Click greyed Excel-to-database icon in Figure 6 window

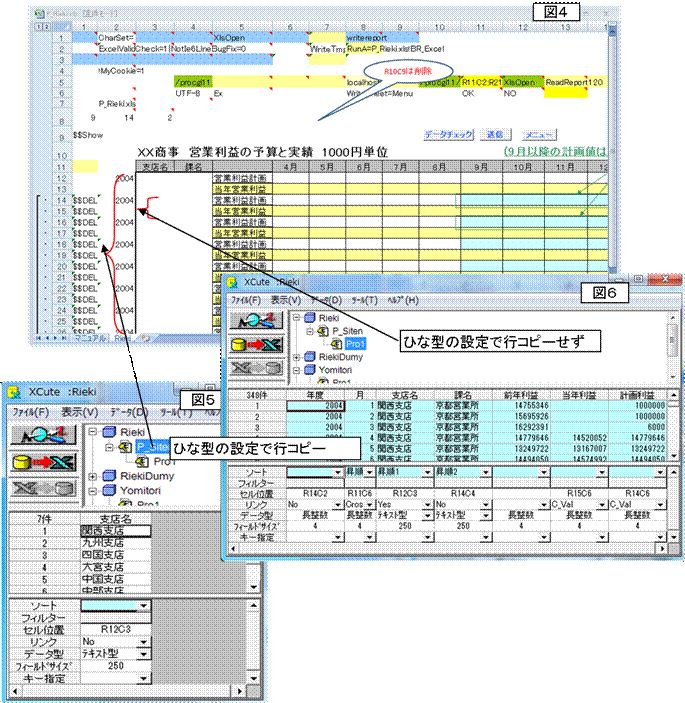click(x=256, y=368)
